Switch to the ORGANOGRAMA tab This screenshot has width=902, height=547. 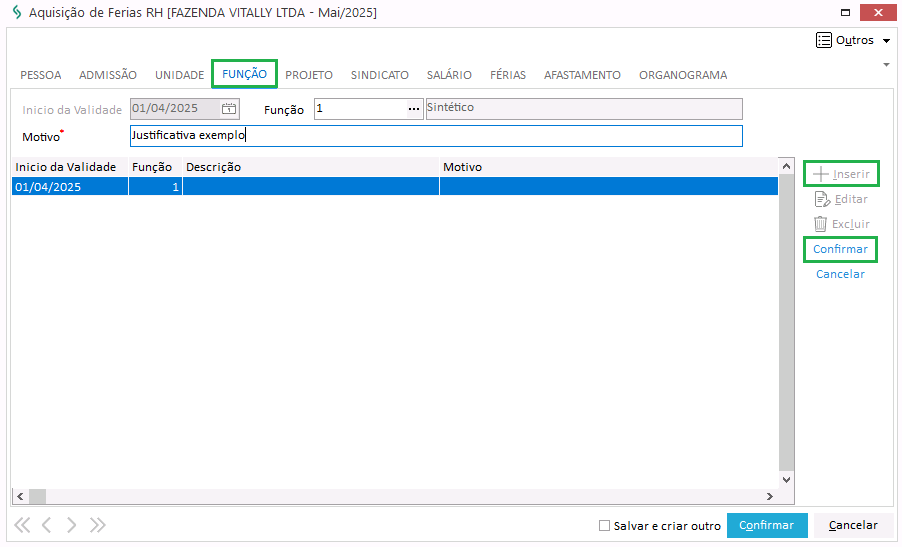[683, 75]
